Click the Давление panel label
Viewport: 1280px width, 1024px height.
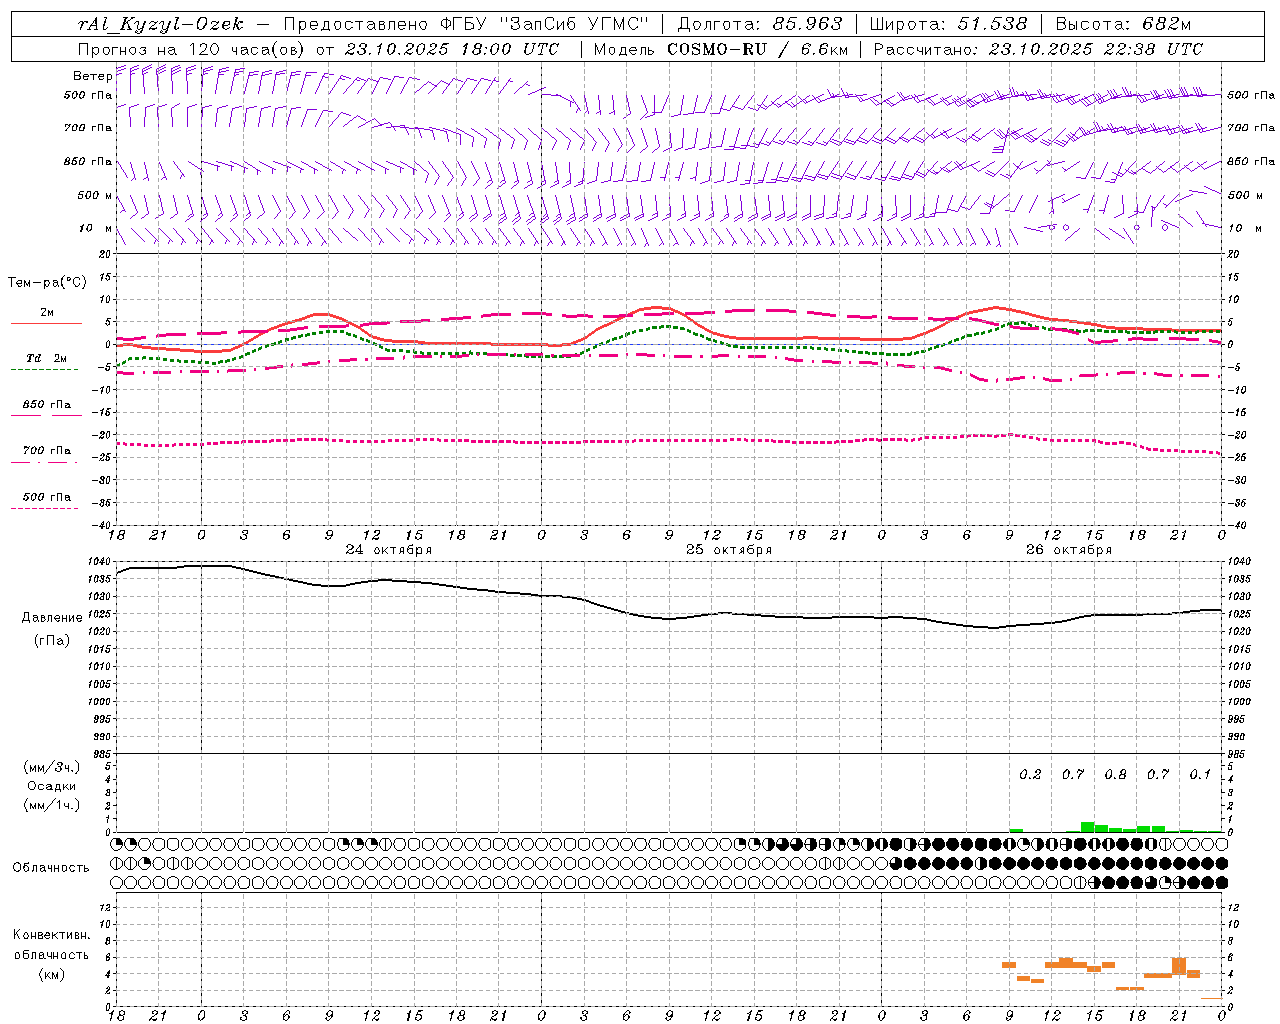(52, 618)
